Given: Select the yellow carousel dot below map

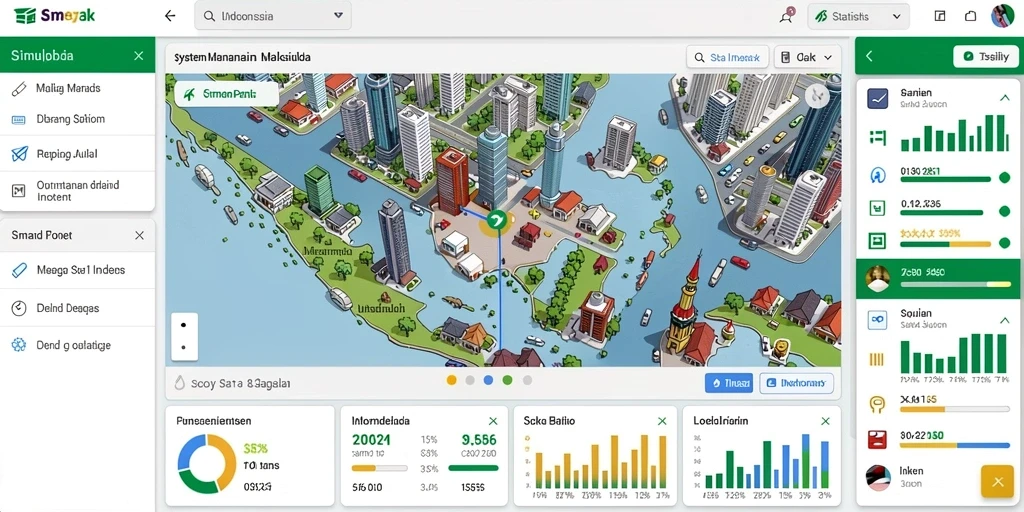Looking at the screenshot, I should coord(451,380).
